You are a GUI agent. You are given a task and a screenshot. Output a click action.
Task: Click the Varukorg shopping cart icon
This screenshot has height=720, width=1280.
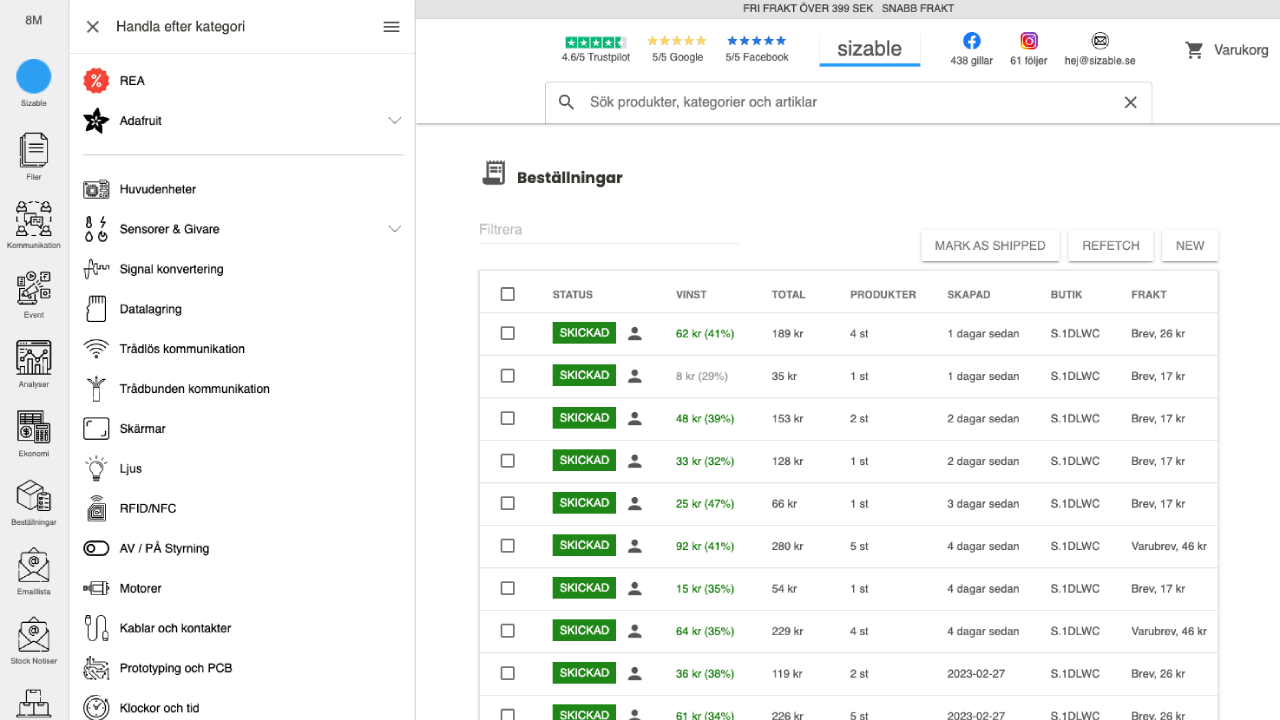[1194, 50]
